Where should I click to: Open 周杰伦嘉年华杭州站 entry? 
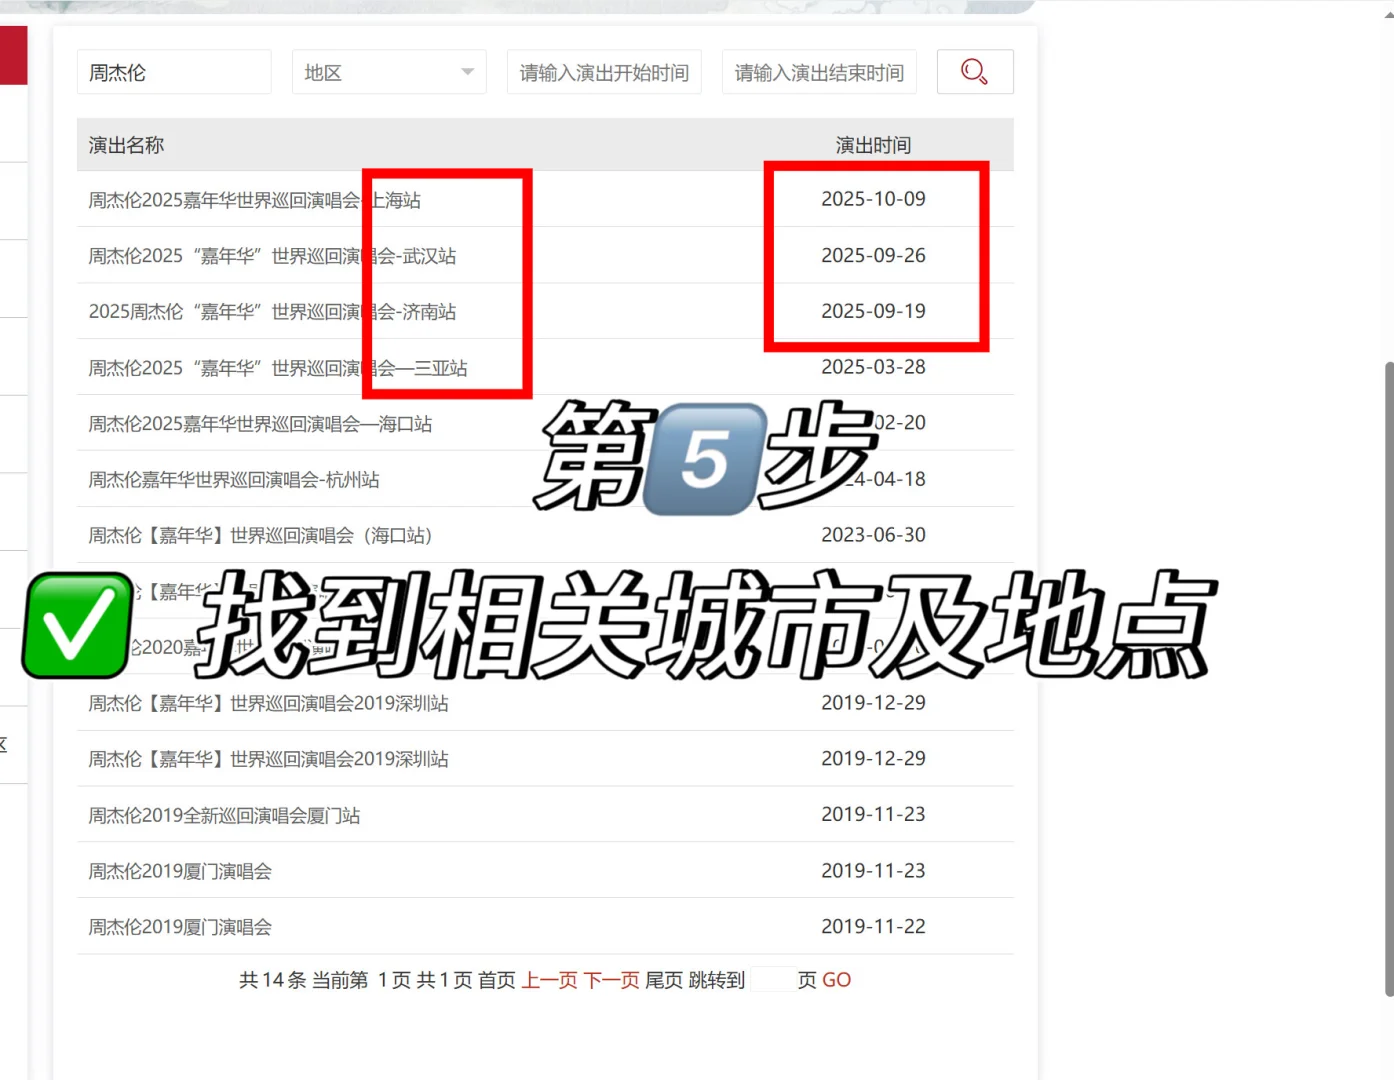coord(233,478)
